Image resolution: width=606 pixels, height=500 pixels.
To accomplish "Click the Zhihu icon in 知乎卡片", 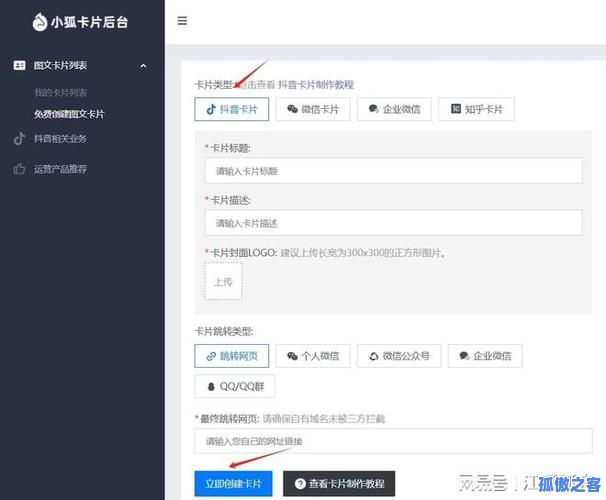I will tap(456, 109).
